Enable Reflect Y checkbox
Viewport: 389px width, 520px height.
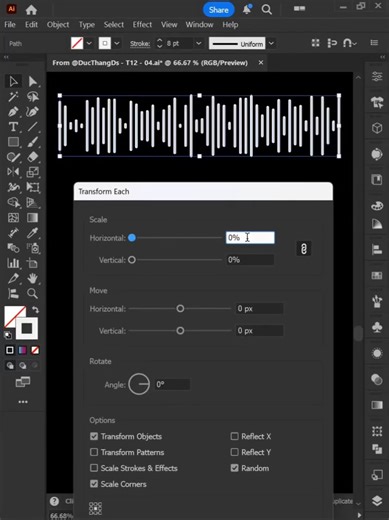[235, 452]
